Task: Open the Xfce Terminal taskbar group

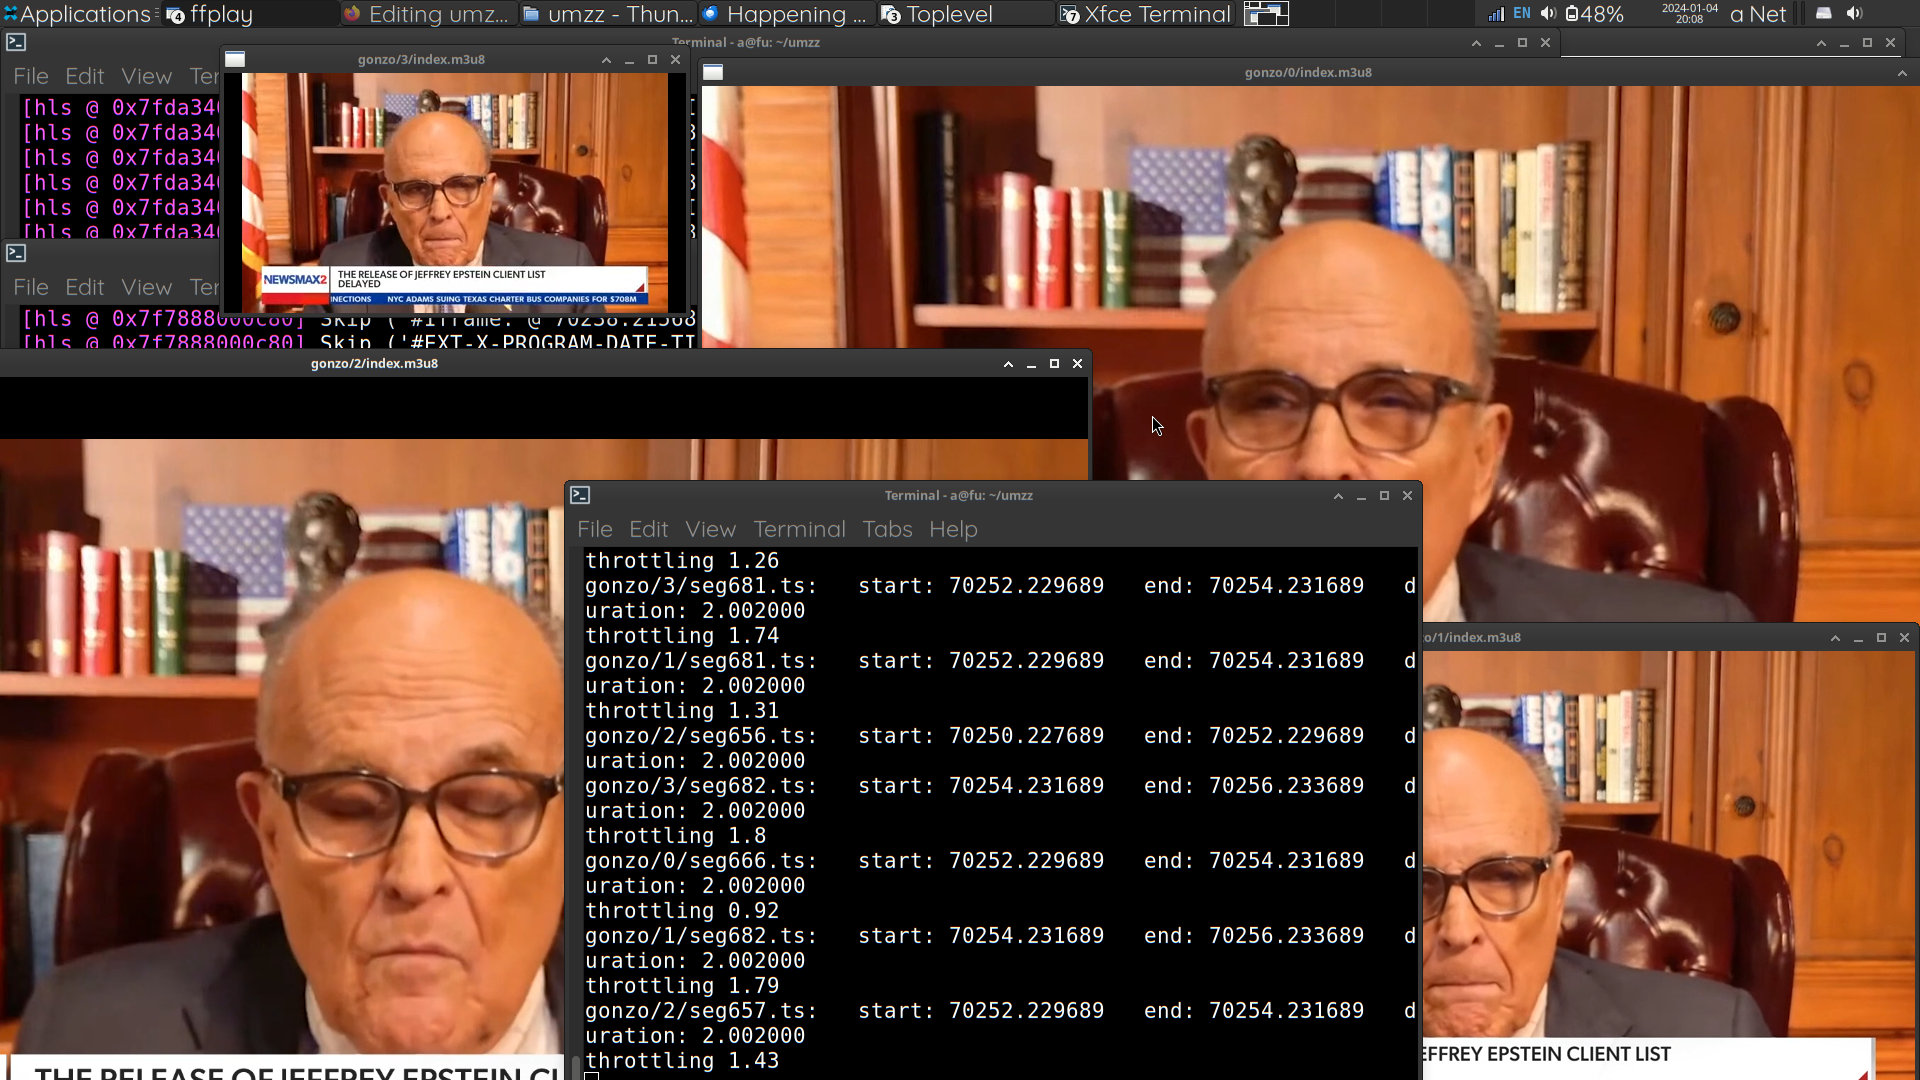Action: pyautogui.click(x=1147, y=14)
